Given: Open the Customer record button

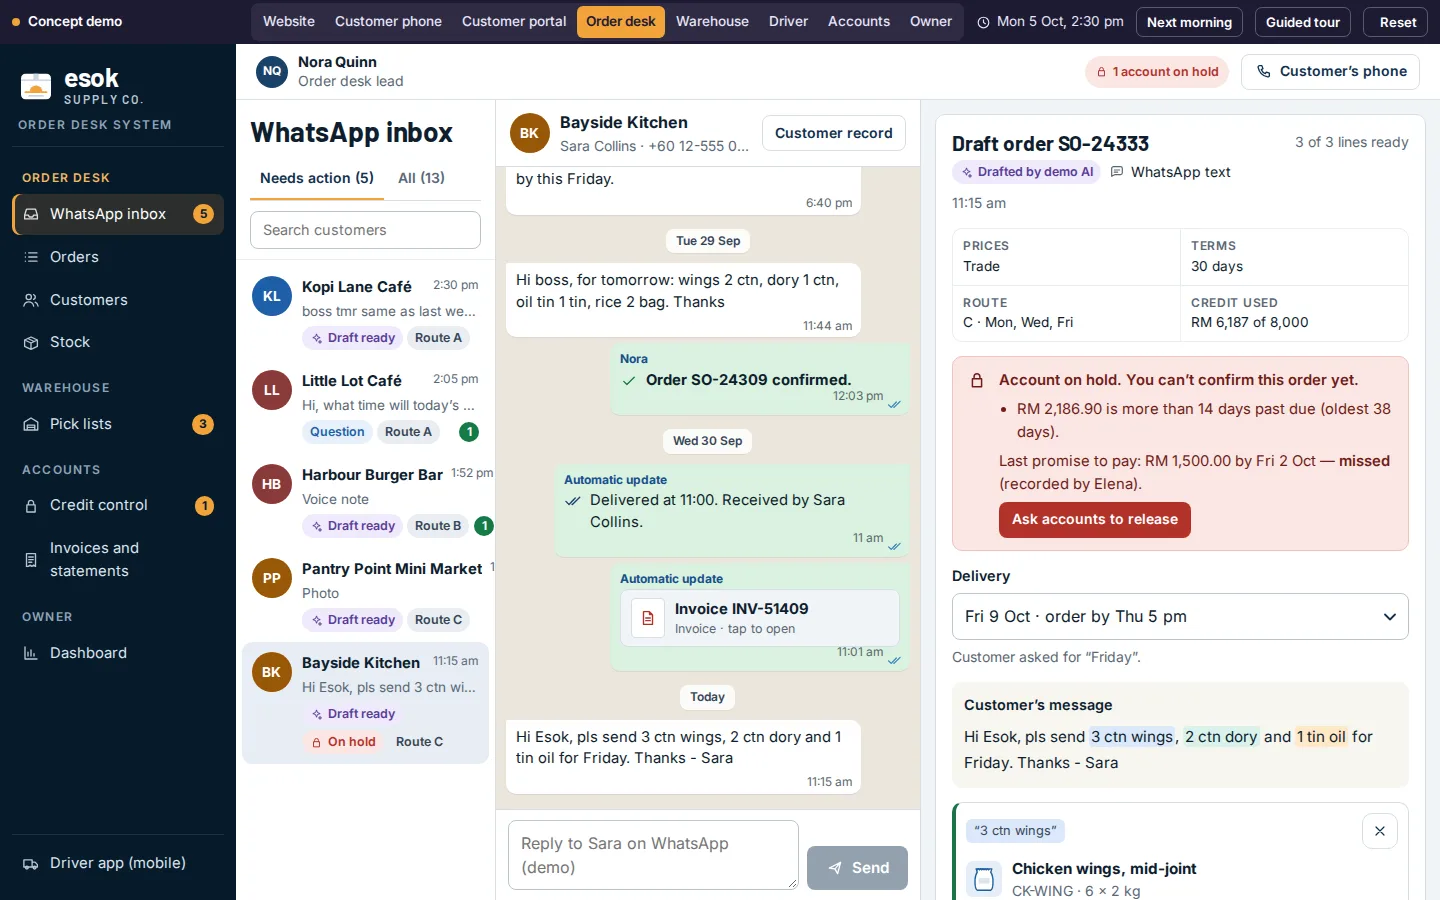Looking at the screenshot, I should (834, 133).
